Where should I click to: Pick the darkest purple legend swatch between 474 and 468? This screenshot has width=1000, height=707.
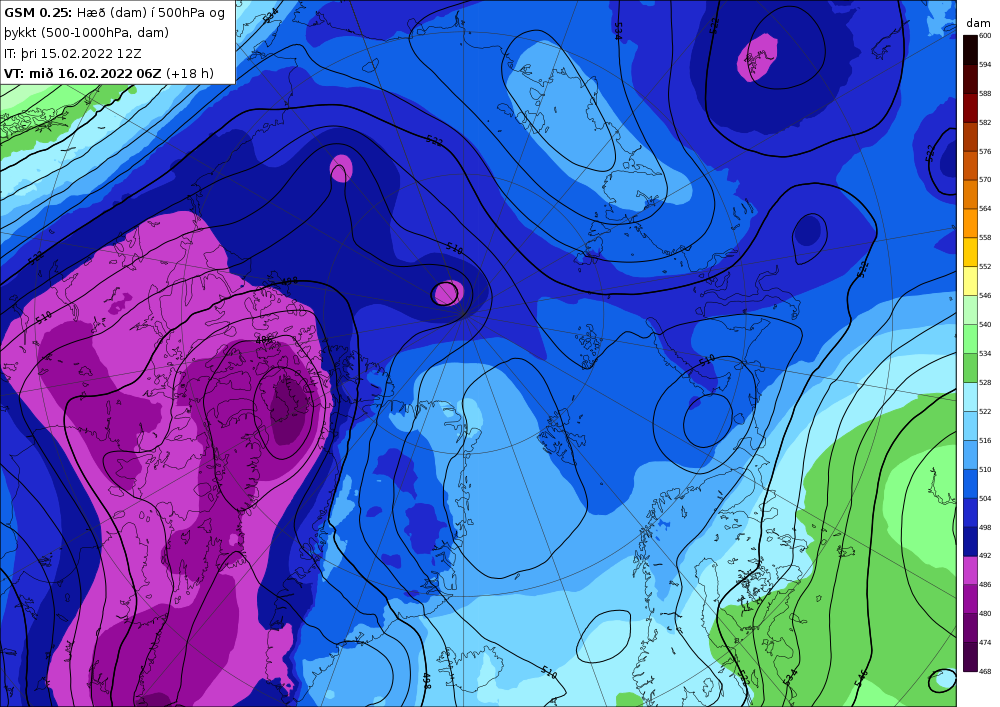coord(970,657)
